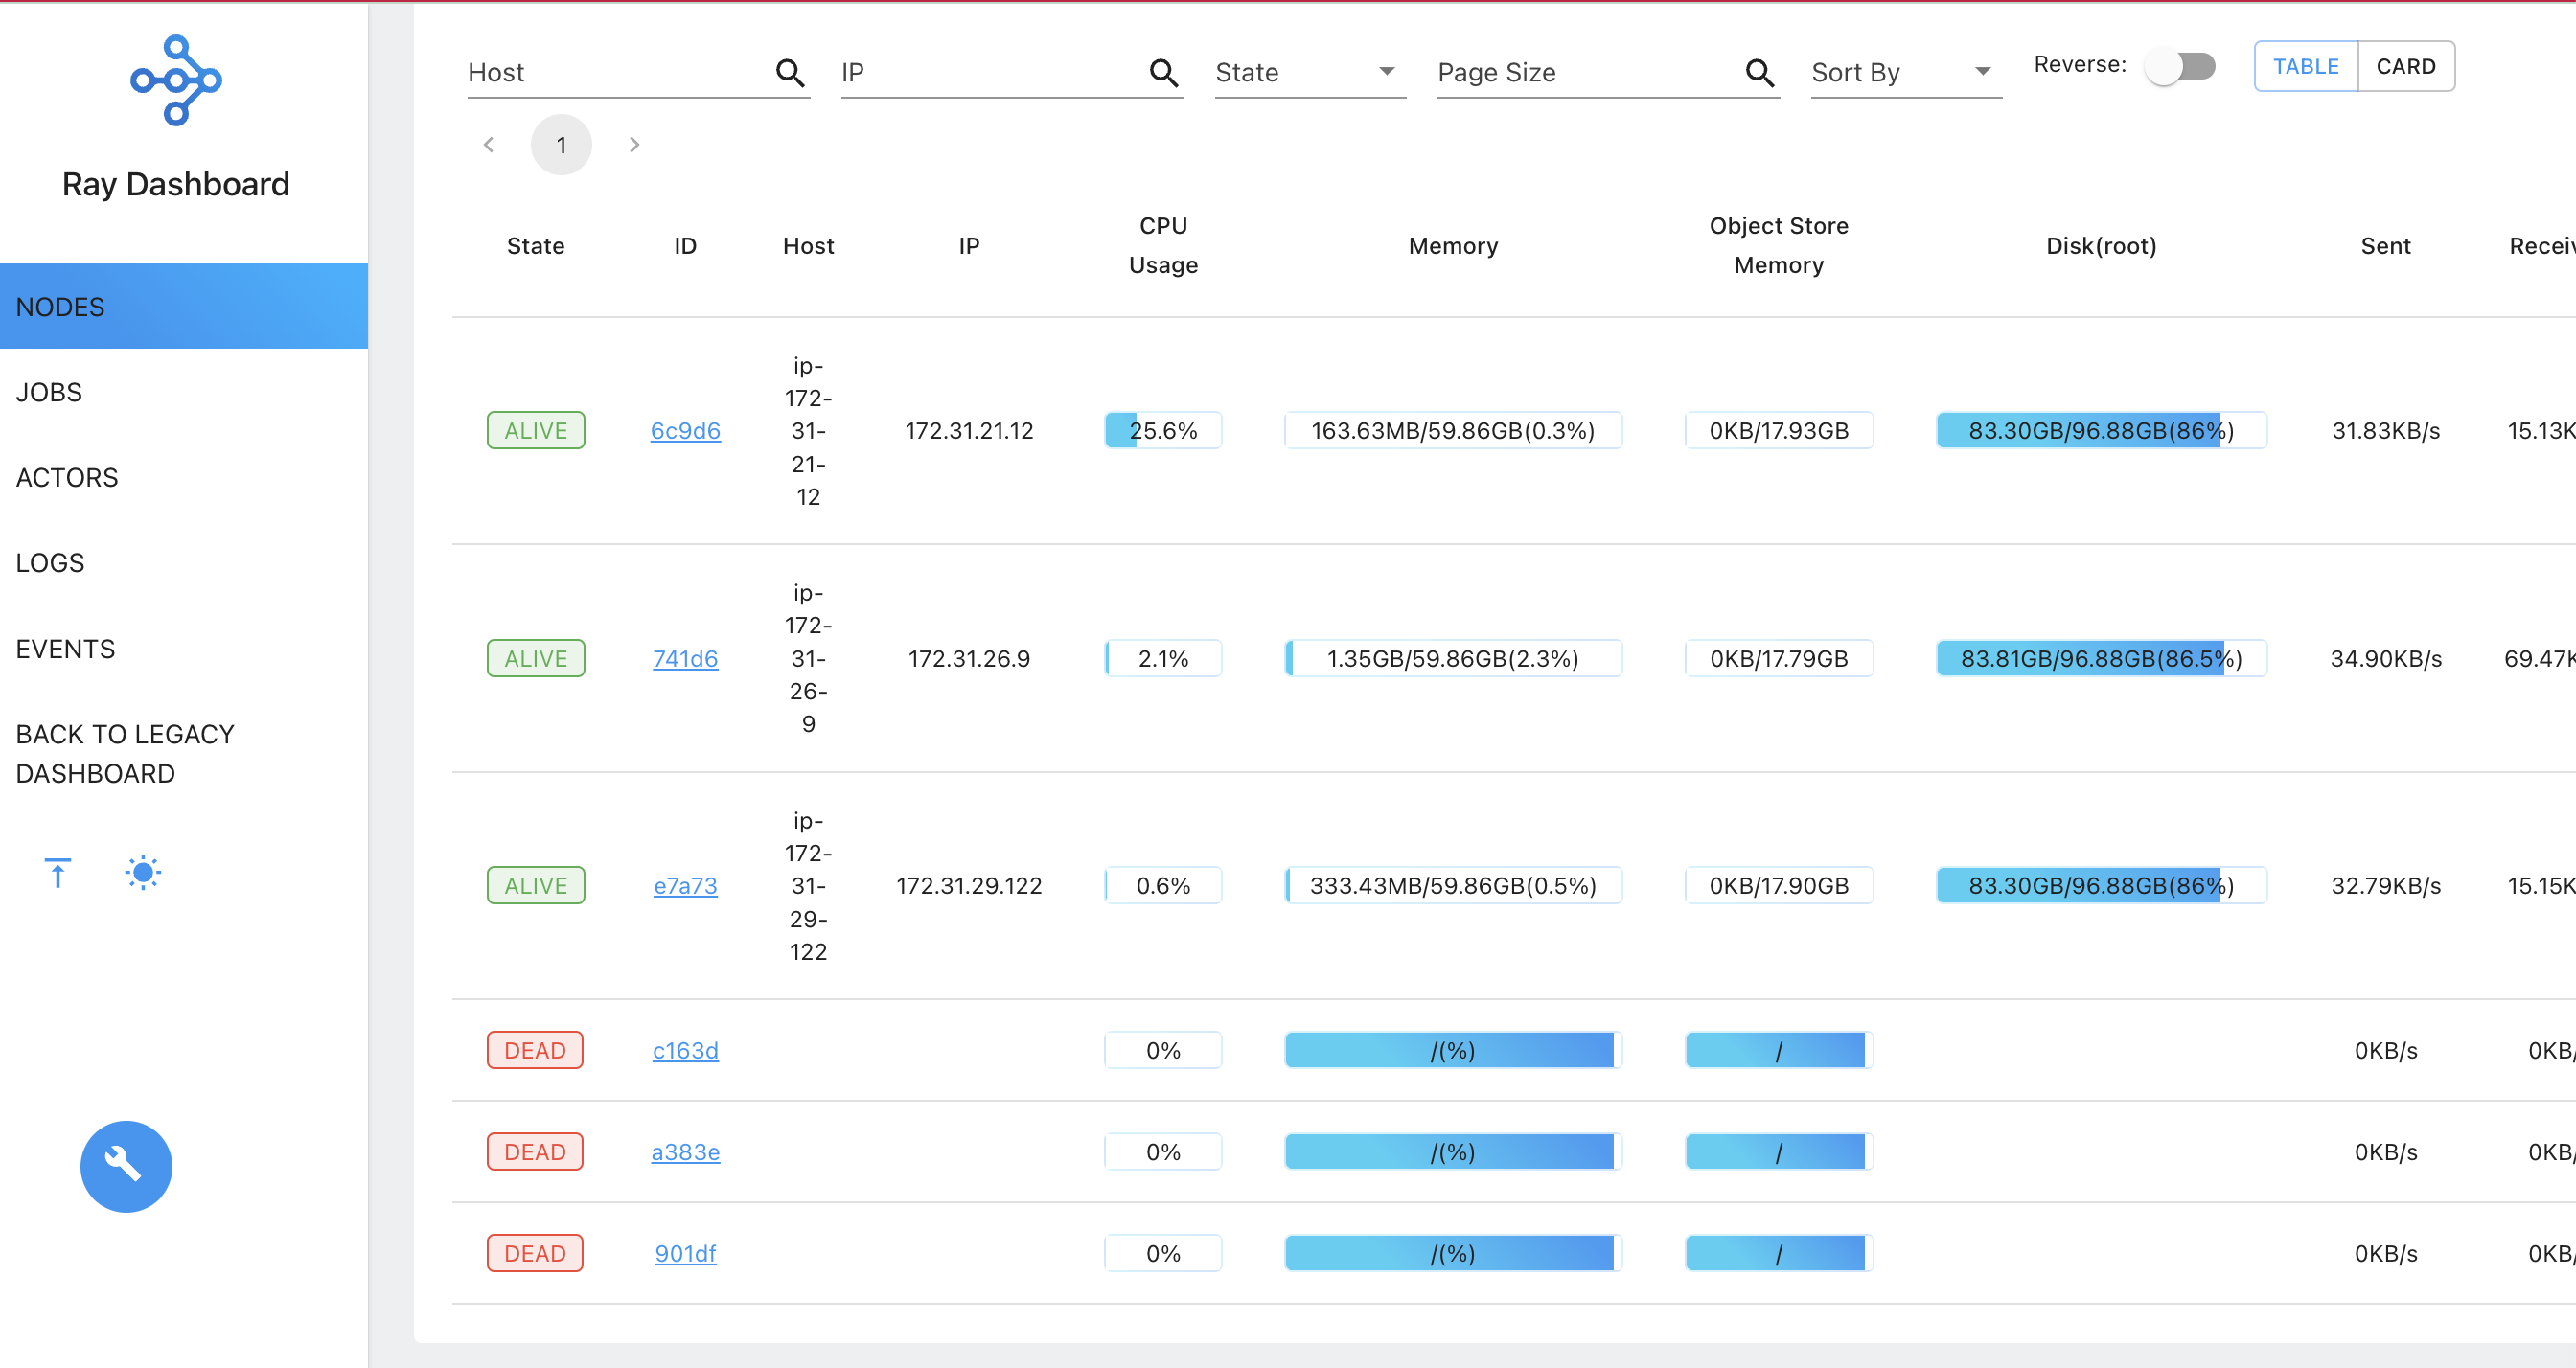
Task: Click the next page arrow
Action: pyautogui.click(x=633, y=144)
